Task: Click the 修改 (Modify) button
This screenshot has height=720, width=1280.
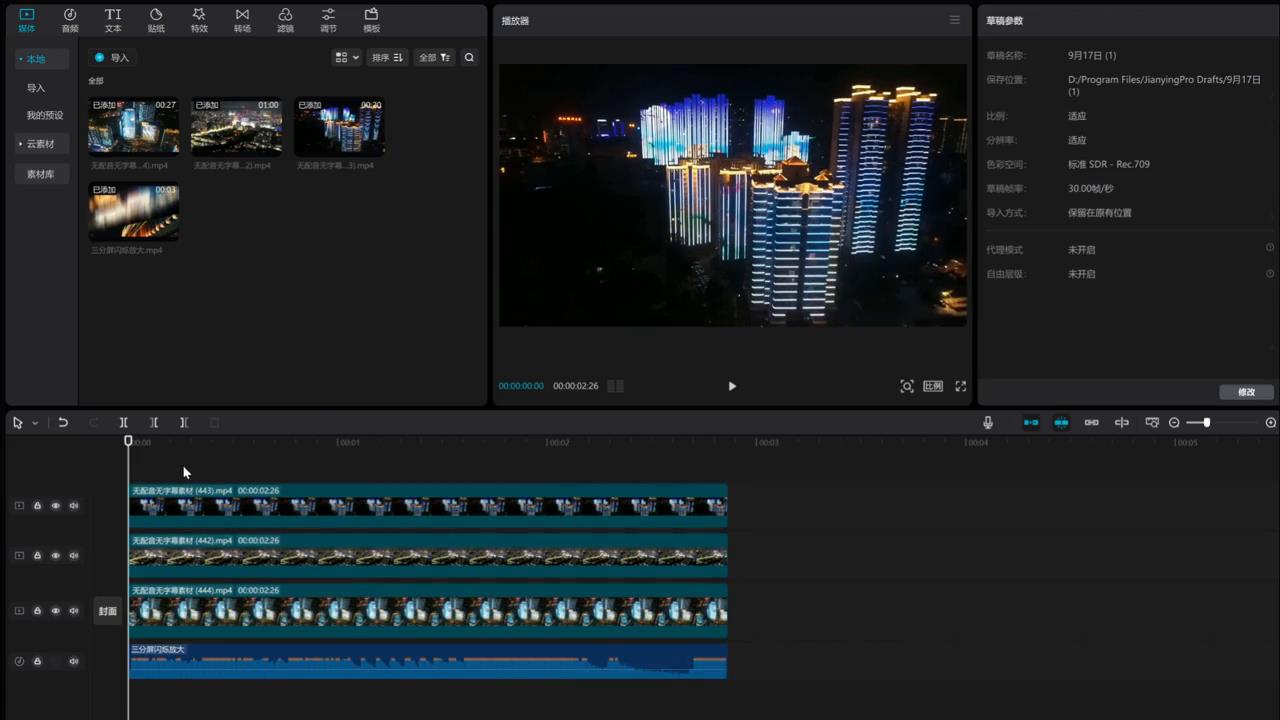Action: click(x=1246, y=392)
